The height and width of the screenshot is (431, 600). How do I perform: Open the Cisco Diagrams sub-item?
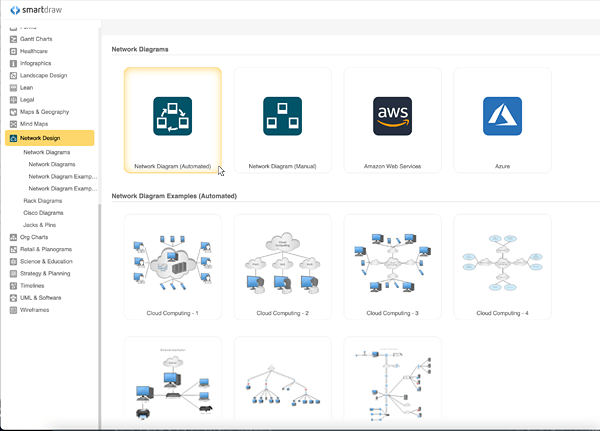(43, 213)
